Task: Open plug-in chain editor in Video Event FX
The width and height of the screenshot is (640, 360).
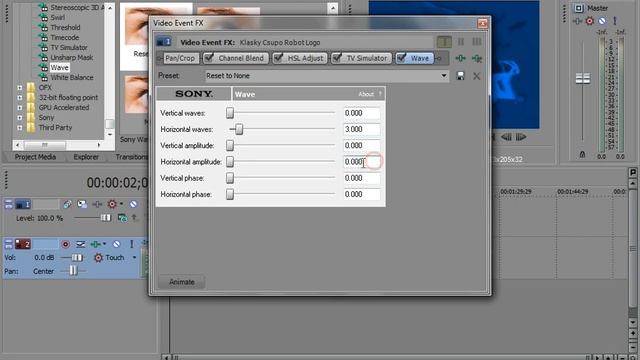Action: click(460, 58)
